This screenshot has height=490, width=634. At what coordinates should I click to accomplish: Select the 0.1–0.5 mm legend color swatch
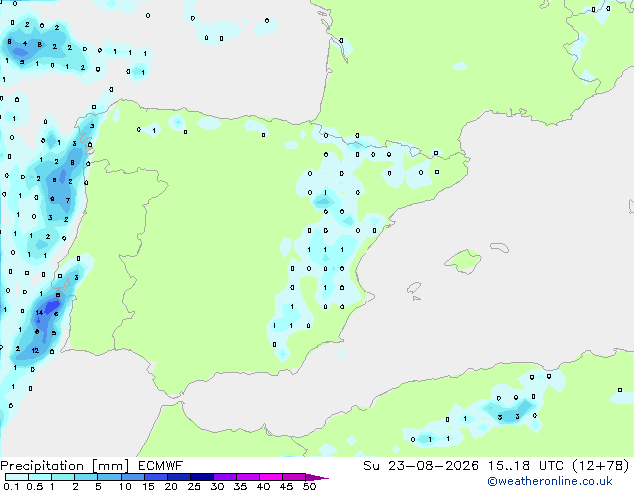pos(17,477)
